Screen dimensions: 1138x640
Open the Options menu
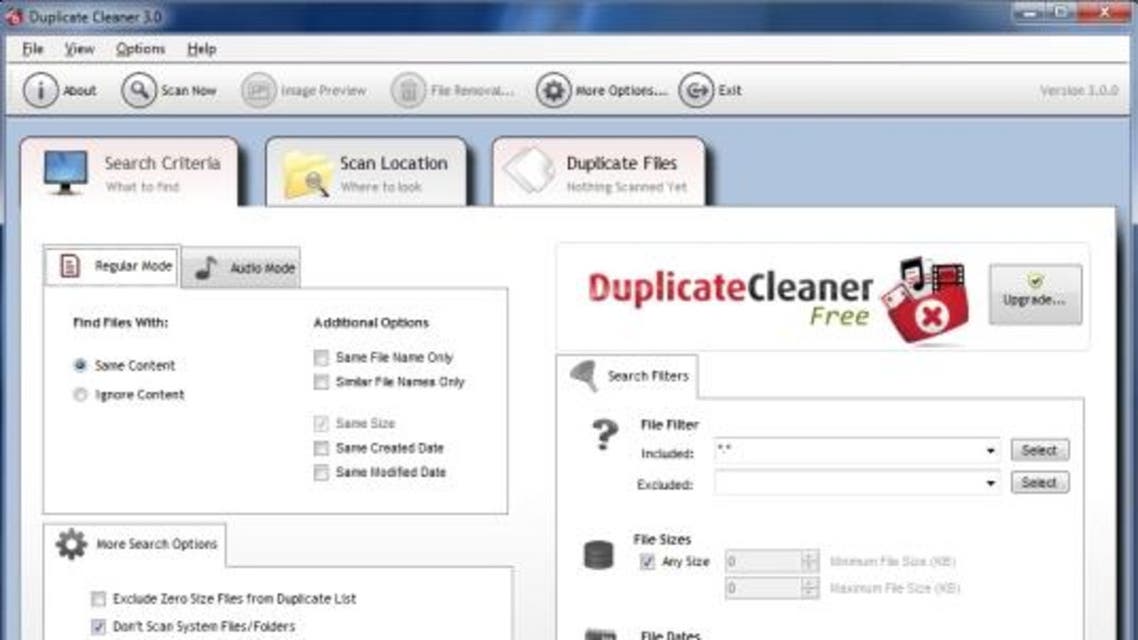pyautogui.click(x=140, y=49)
